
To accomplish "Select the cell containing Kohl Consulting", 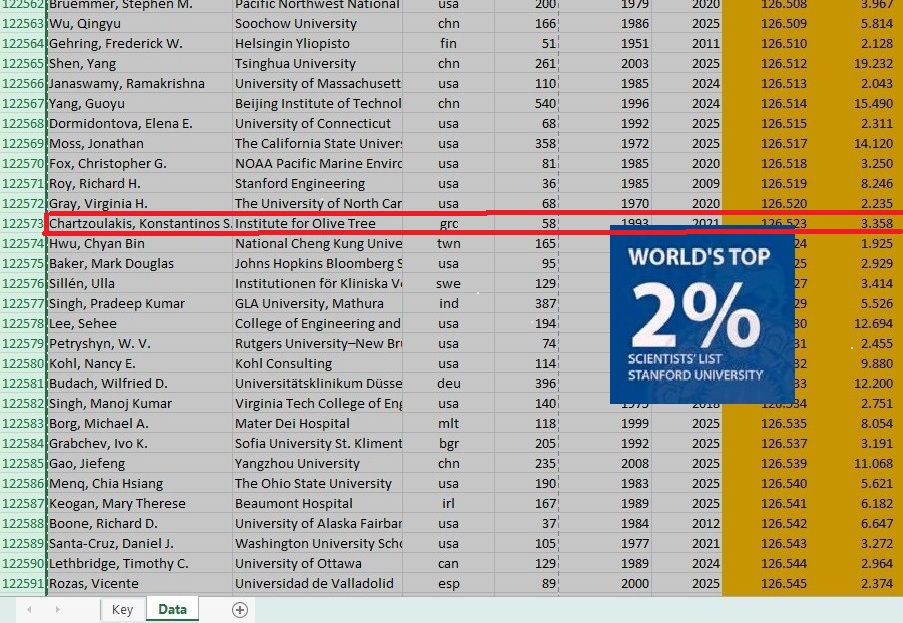I will (317, 363).
